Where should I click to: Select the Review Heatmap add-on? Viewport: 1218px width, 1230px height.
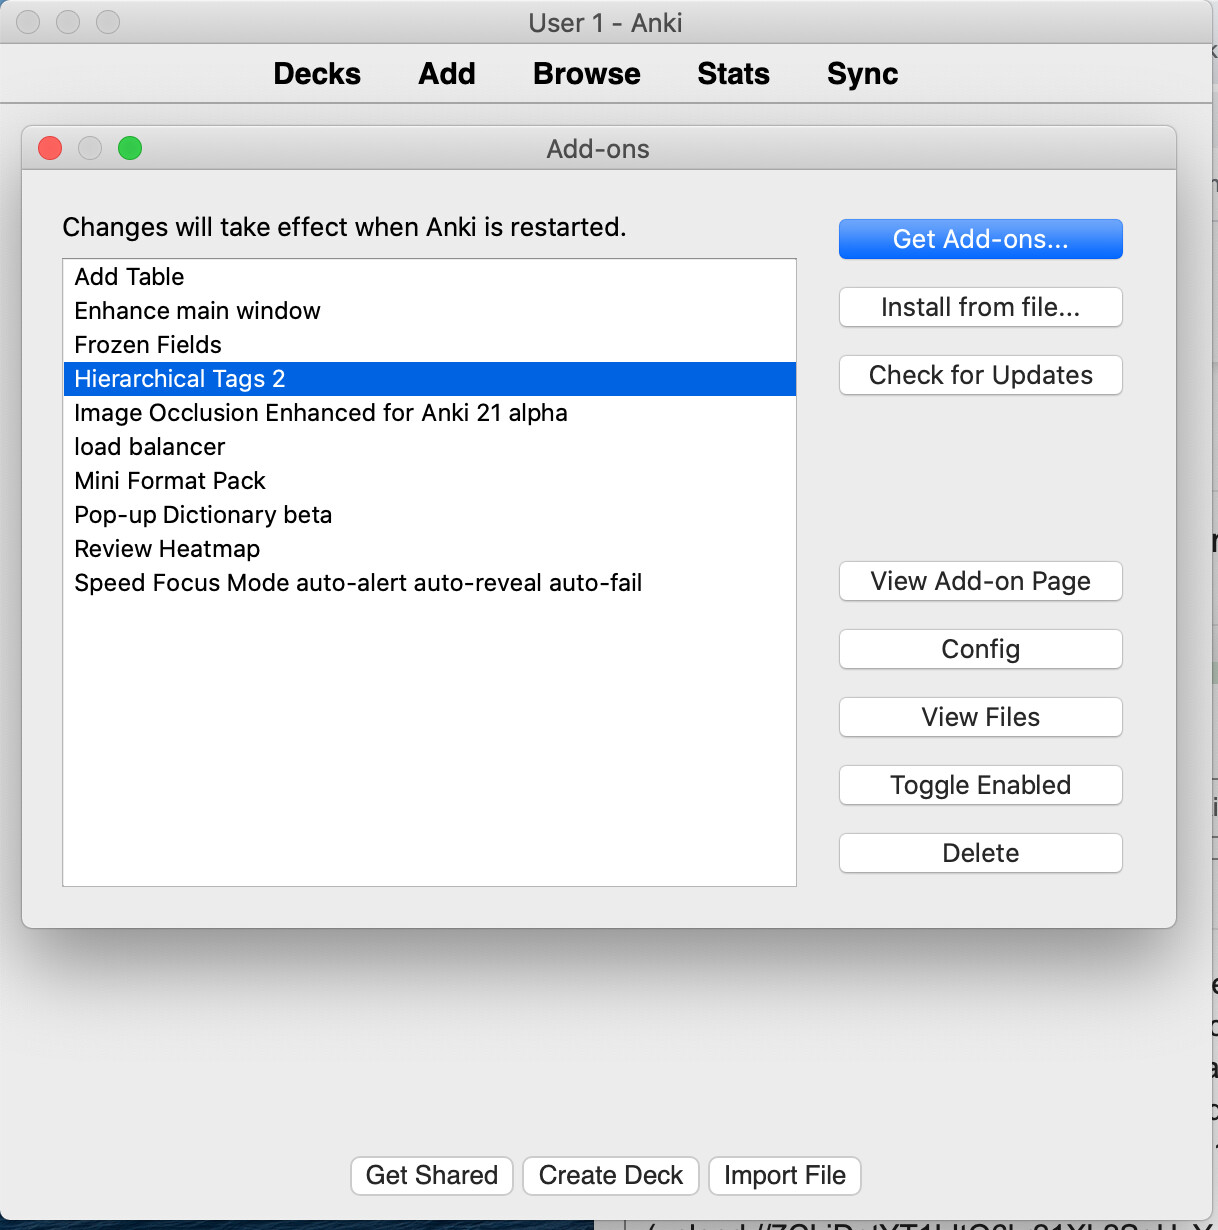pos(429,549)
